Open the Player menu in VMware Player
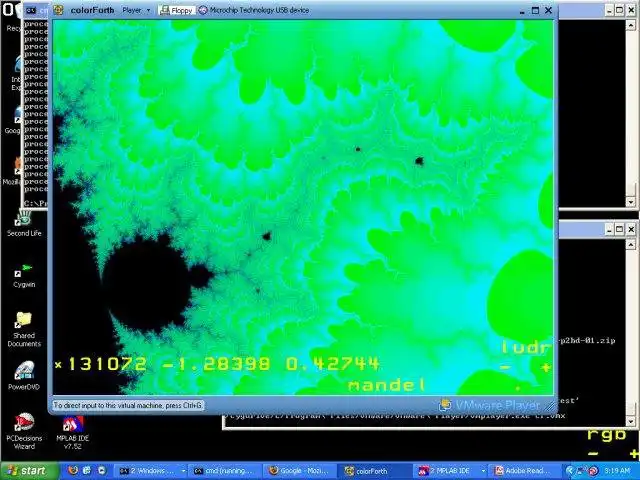 point(136,10)
